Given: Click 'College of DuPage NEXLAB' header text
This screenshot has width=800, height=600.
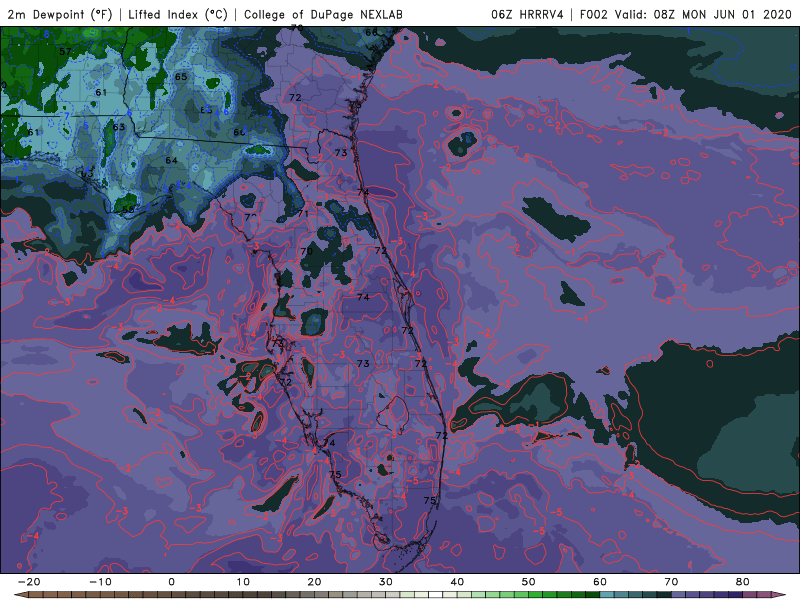Looking at the screenshot, I should coord(323,14).
